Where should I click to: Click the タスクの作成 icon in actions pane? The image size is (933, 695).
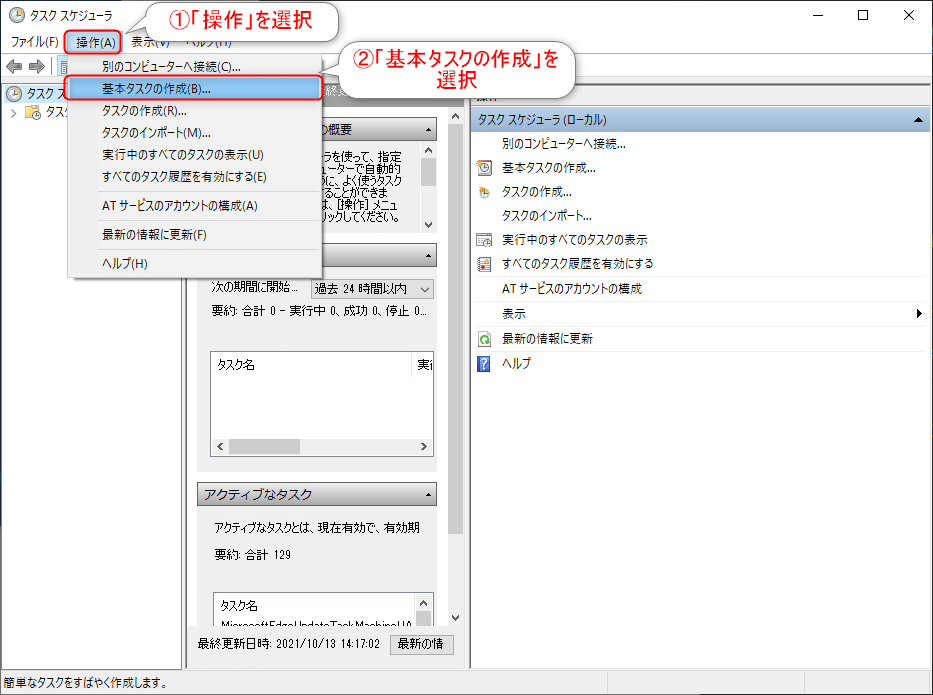(484, 192)
